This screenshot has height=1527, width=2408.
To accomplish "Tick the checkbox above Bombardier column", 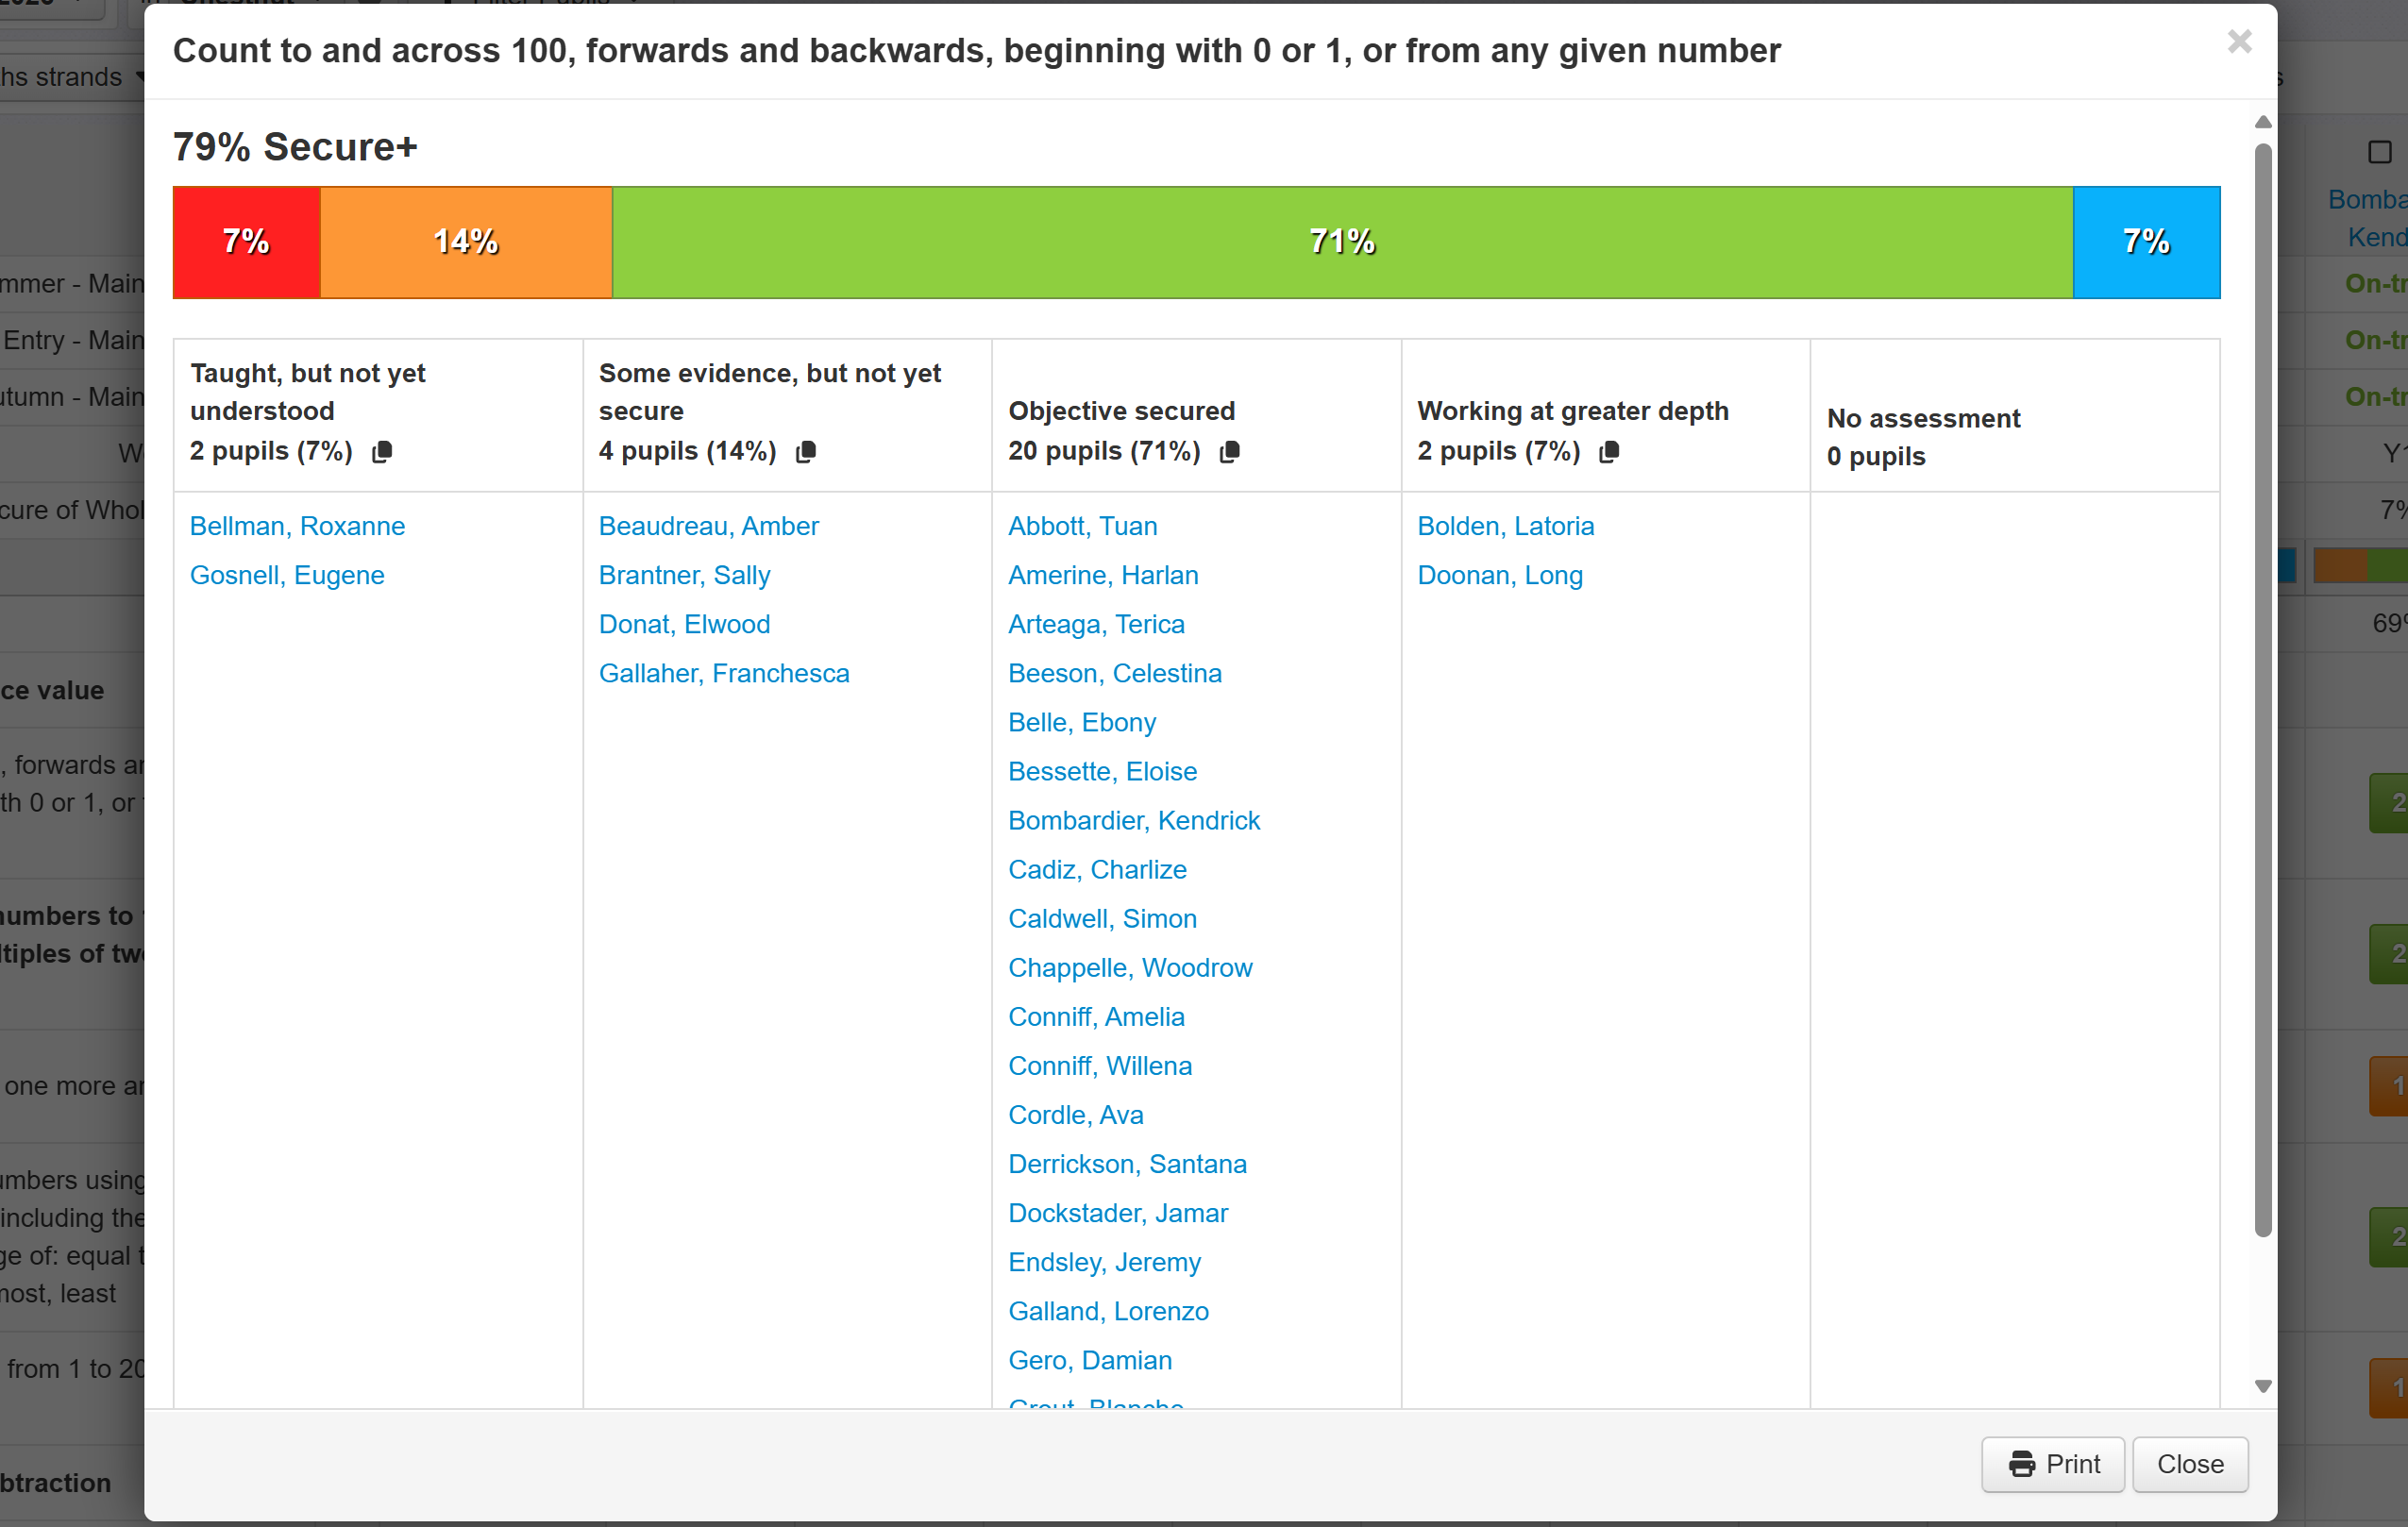I will click(x=2379, y=152).
